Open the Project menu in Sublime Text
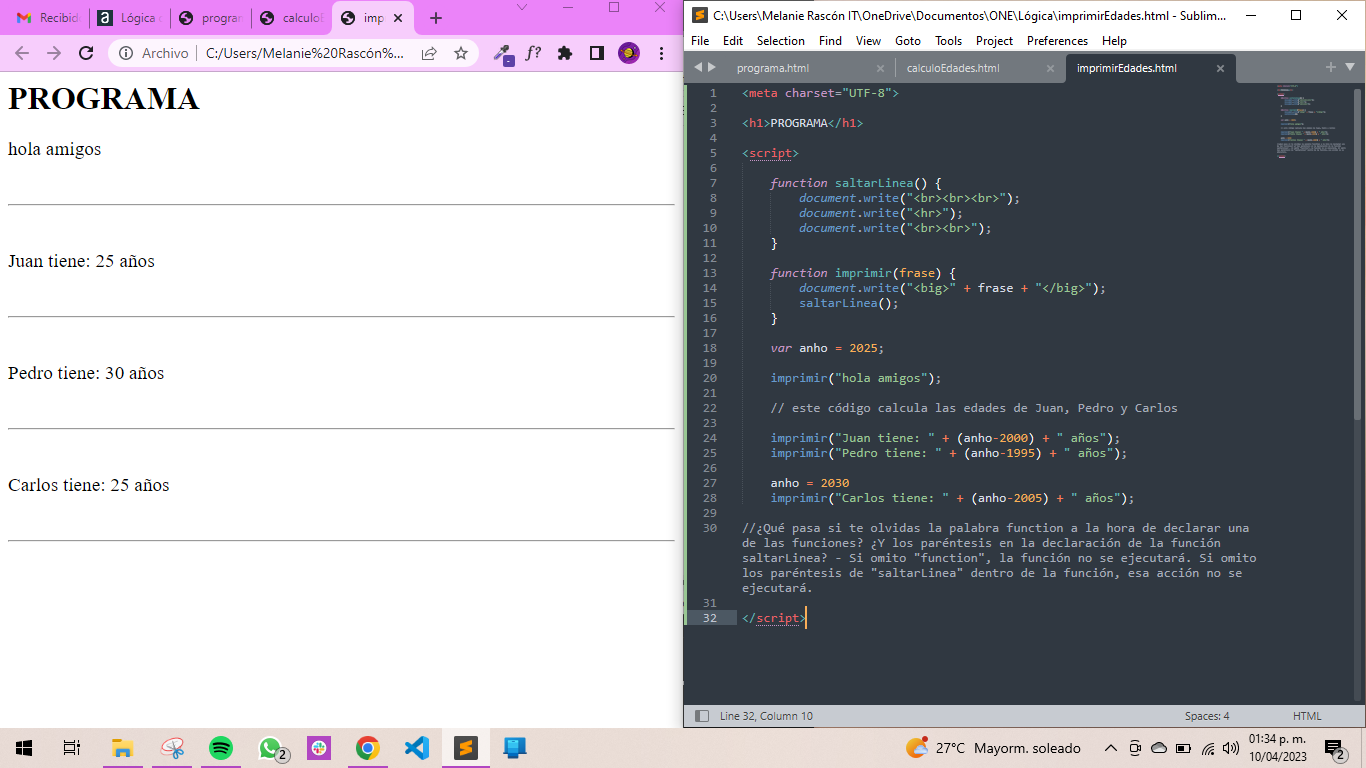1366x768 pixels. coord(994,41)
